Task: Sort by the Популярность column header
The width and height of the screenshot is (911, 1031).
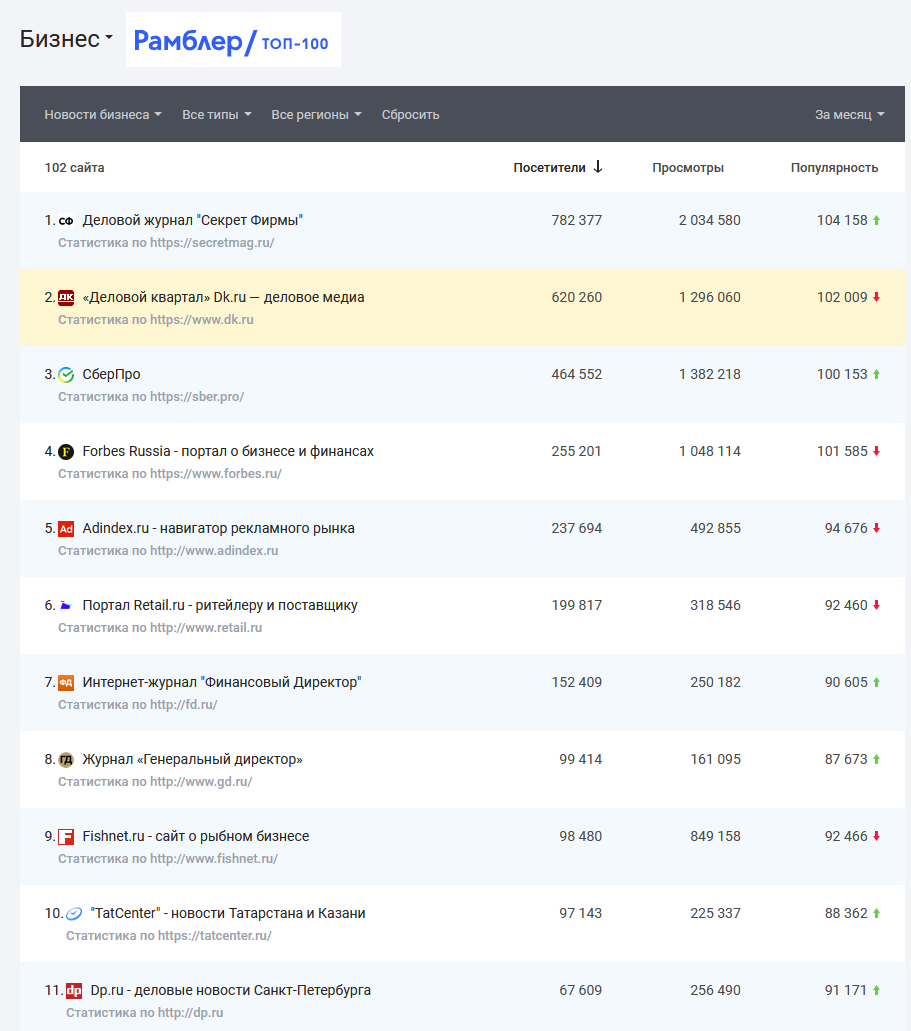Action: pos(834,168)
